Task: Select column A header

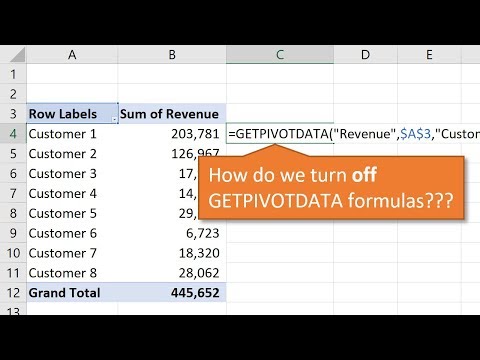Action: click(x=72, y=54)
